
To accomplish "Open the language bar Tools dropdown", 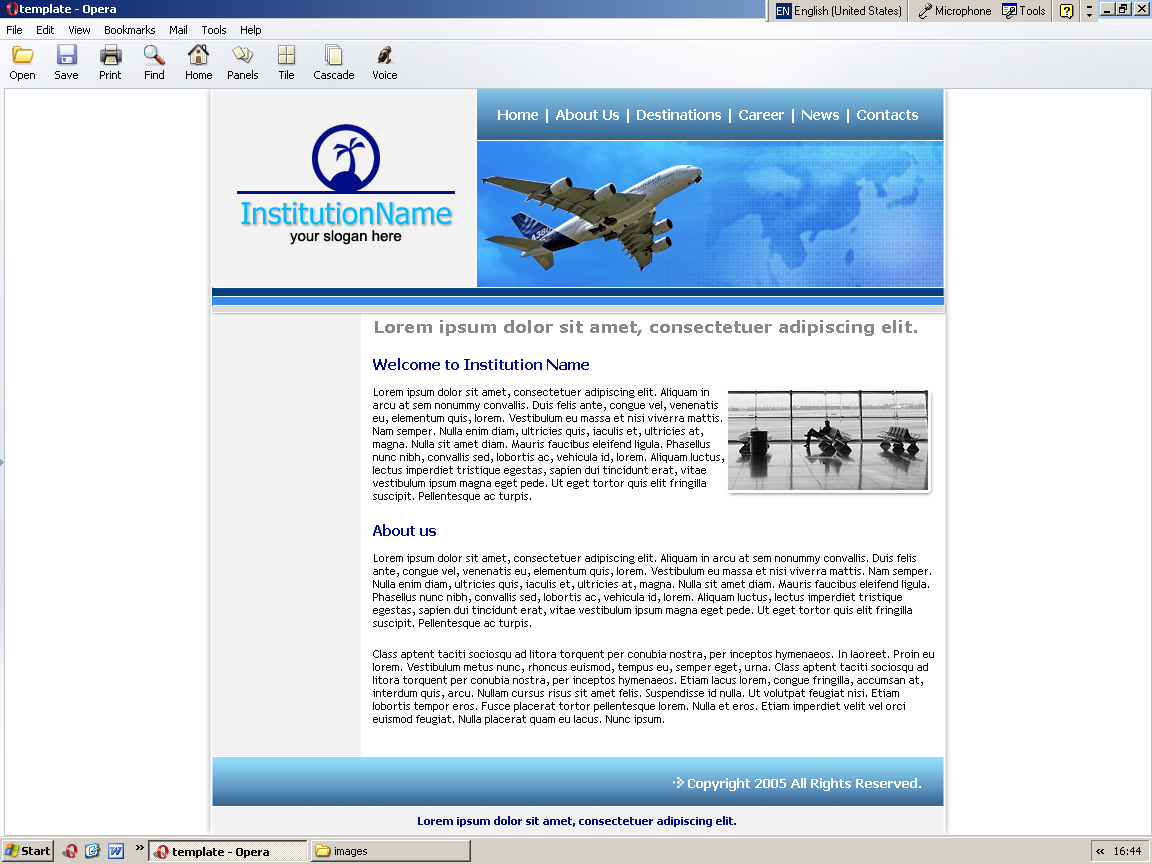I will [1024, 11].
